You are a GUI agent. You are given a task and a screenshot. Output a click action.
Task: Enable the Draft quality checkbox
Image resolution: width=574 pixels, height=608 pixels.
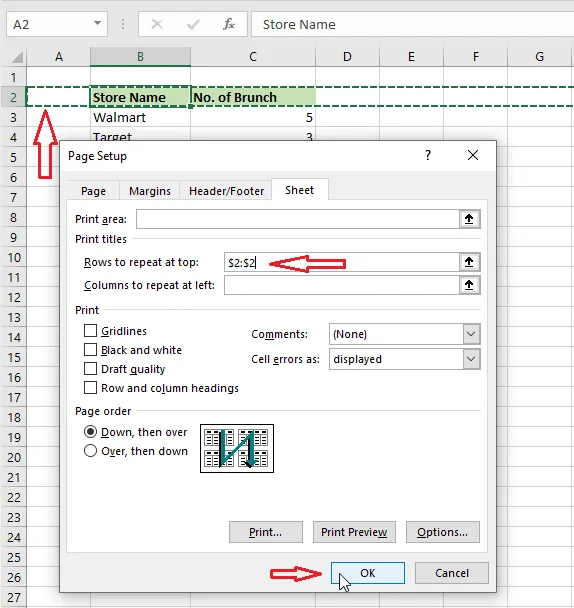[90, 369]
